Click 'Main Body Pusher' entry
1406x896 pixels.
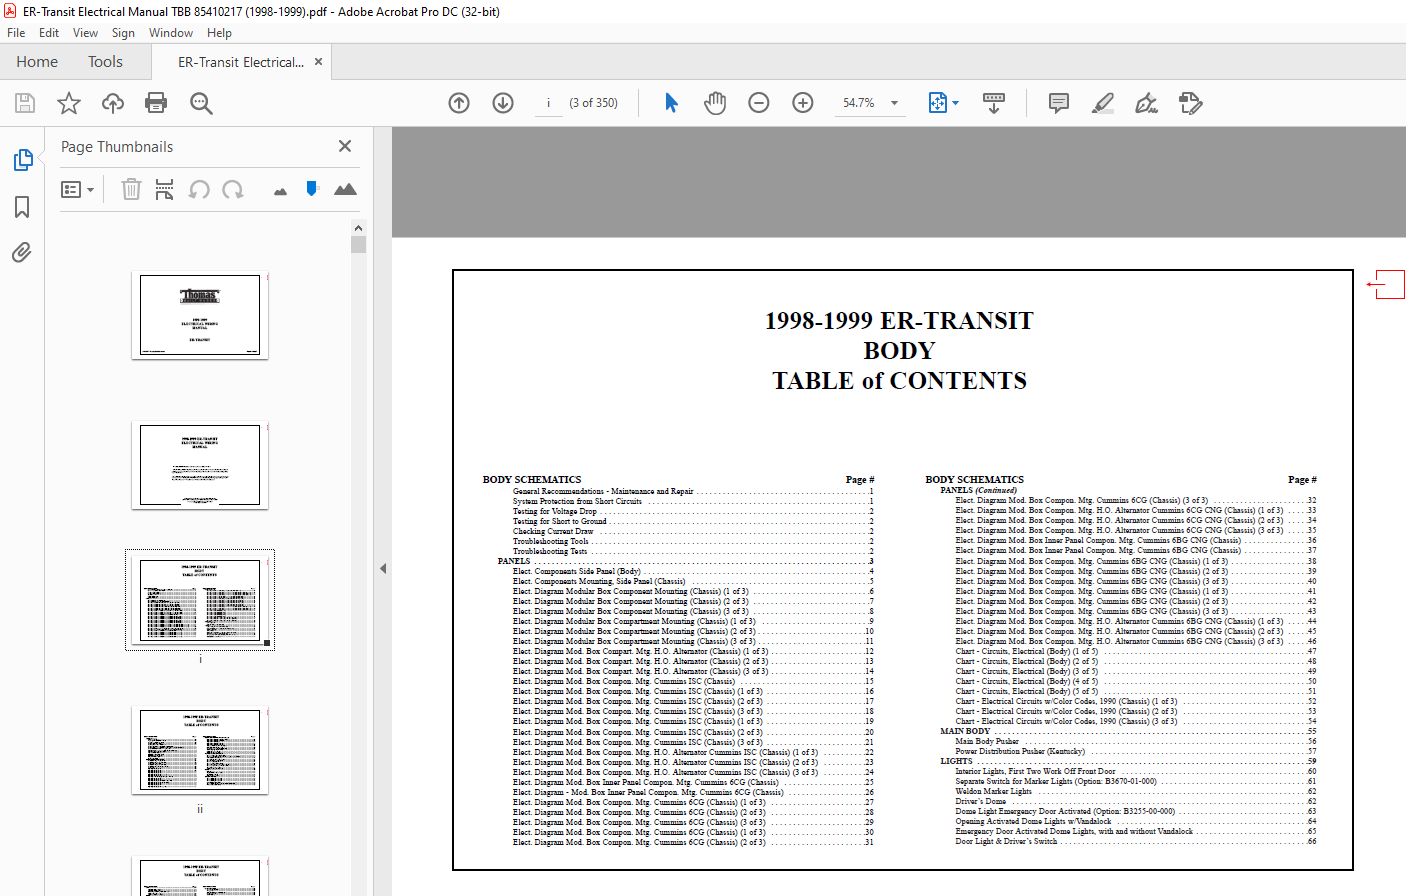pyautogui.click(x=987, y=741)
